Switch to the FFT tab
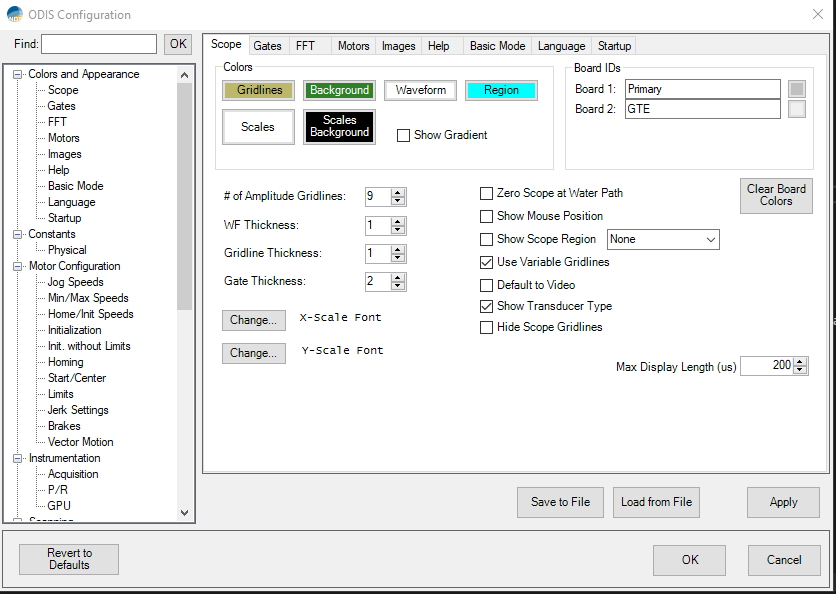Screen dimensions: 836x594 (x=305, y=46)
